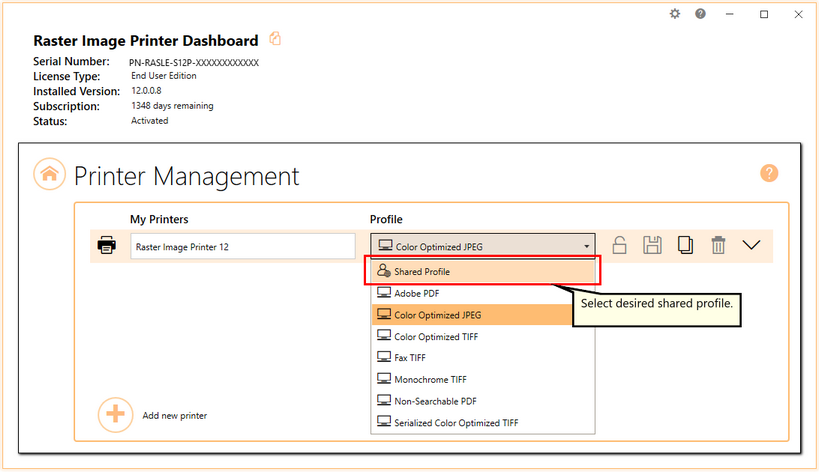Screen dimensions: 819x472
Task: Copy dashboard info next to title
Action: (275, 39)
